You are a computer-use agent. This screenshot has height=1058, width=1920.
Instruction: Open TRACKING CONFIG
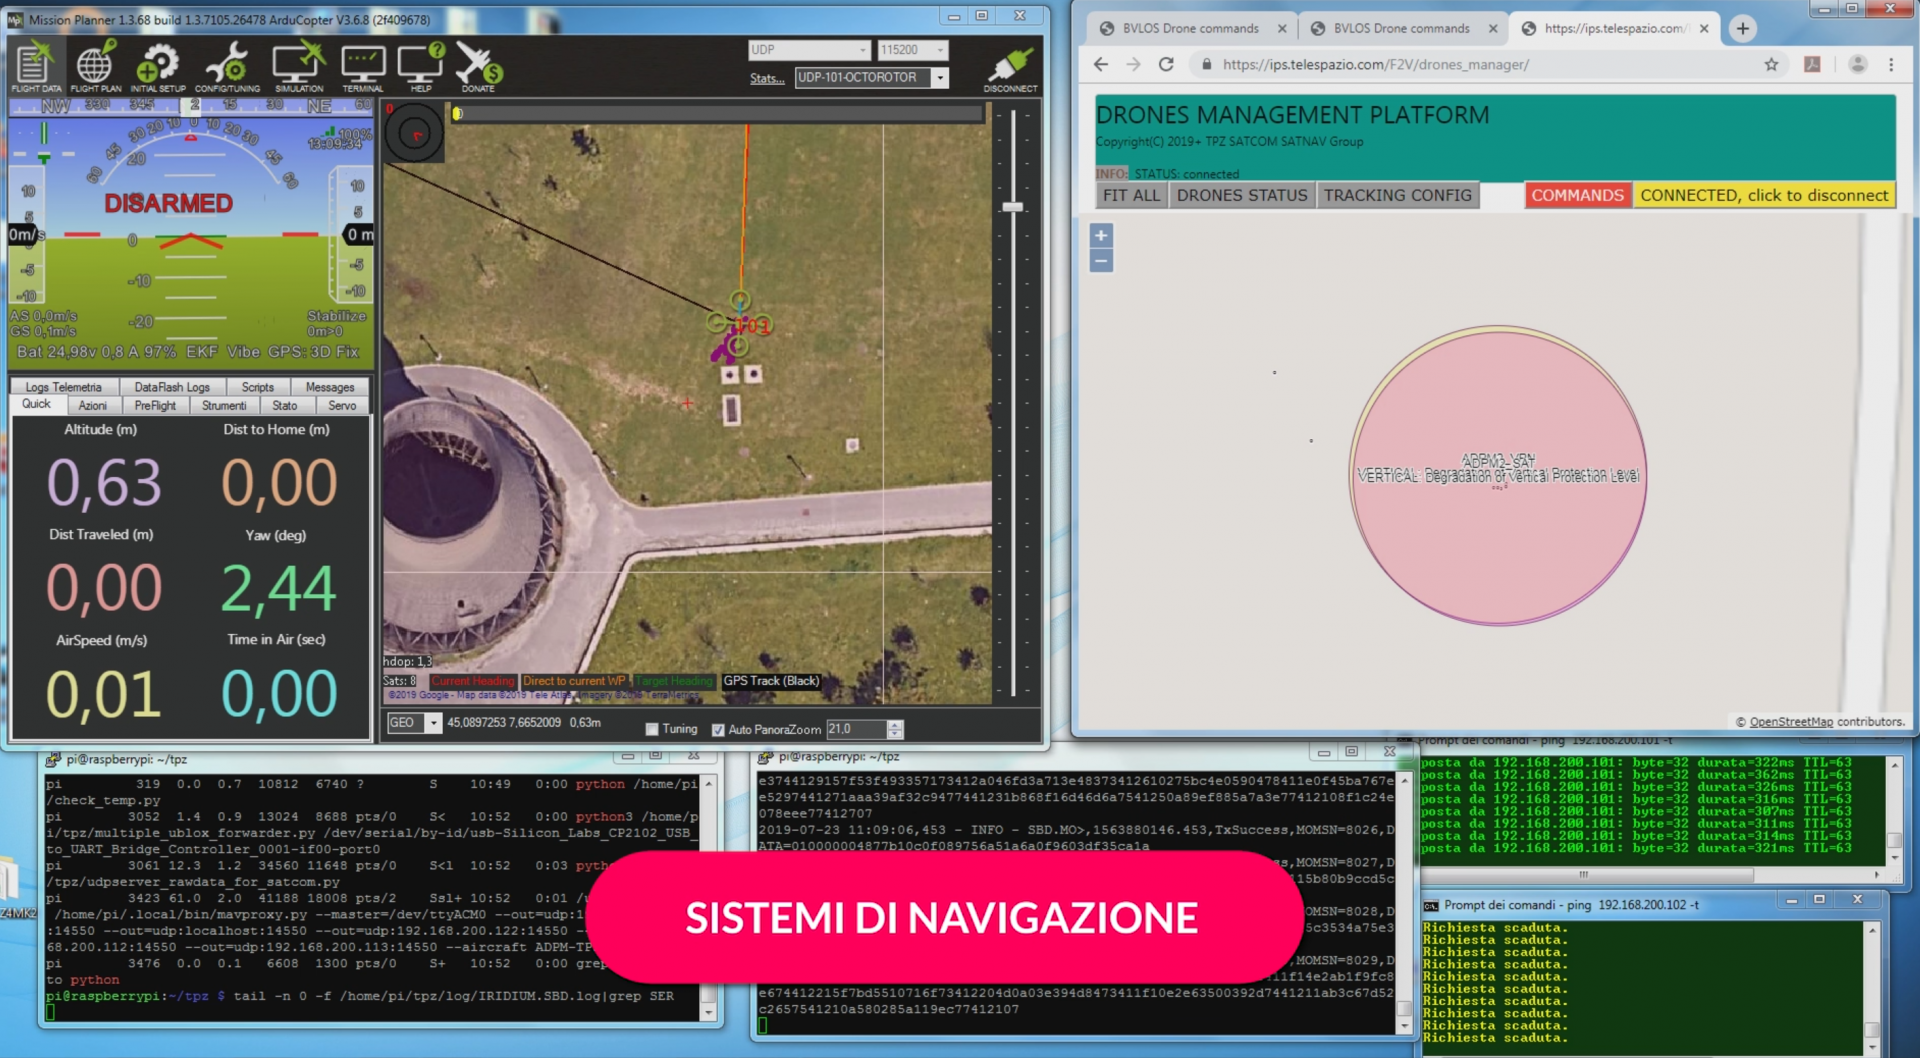click(1397, 195)
